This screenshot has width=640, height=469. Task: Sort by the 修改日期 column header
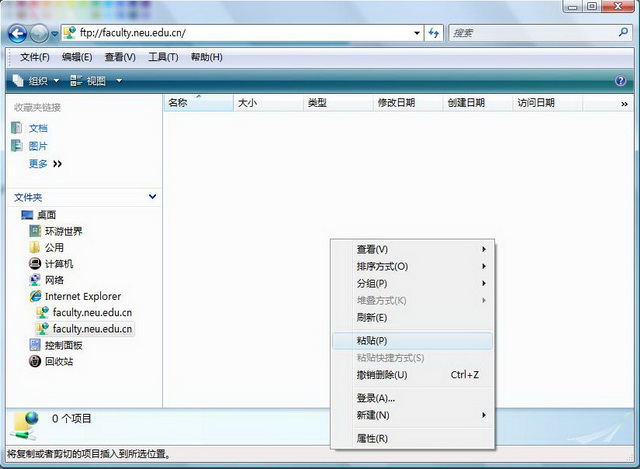click(408, 103)
